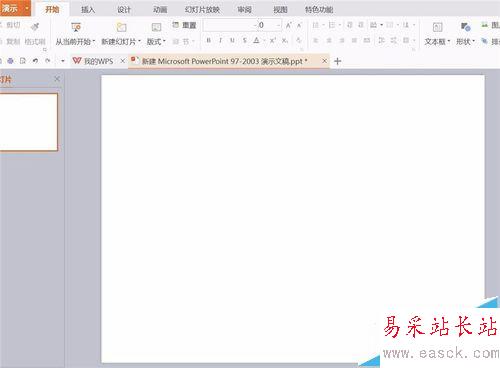Toggle underline formatting U
Viewport: 500px width, 368px height.
pos(232,40)
